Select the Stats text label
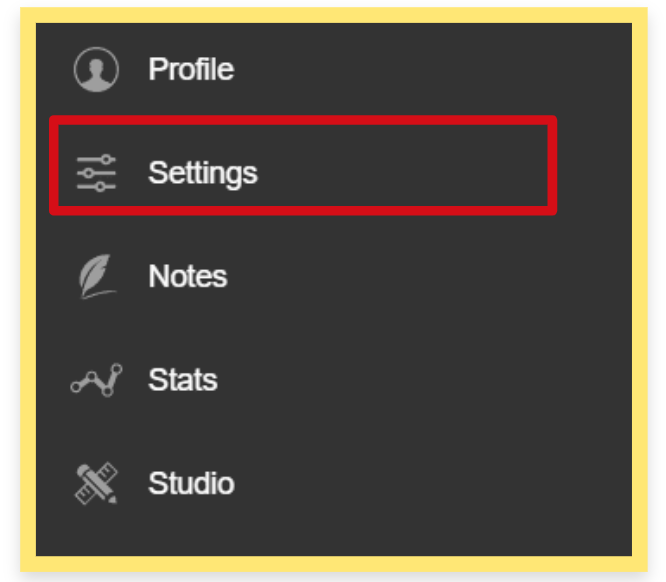Screen dimensions: 666x582 coord(182,381)
